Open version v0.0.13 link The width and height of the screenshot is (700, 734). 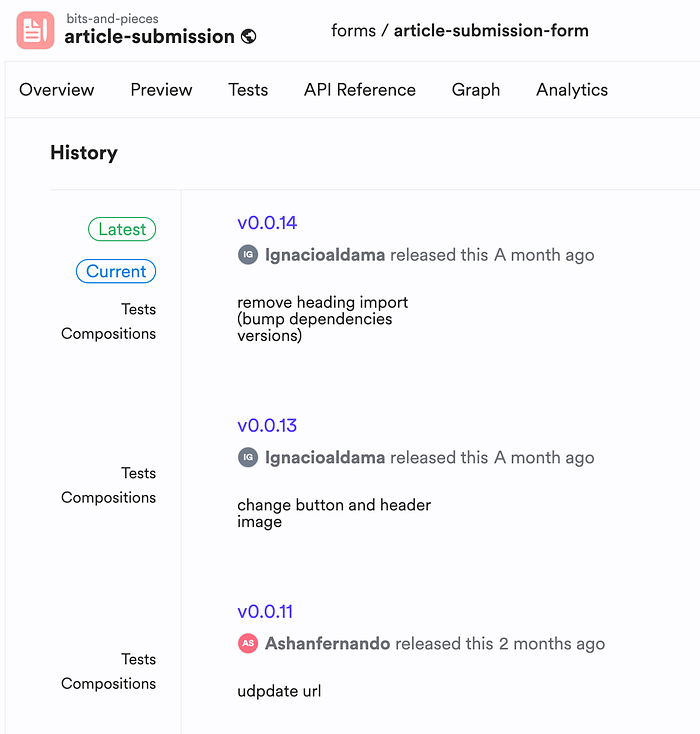(x=267, y=426)
